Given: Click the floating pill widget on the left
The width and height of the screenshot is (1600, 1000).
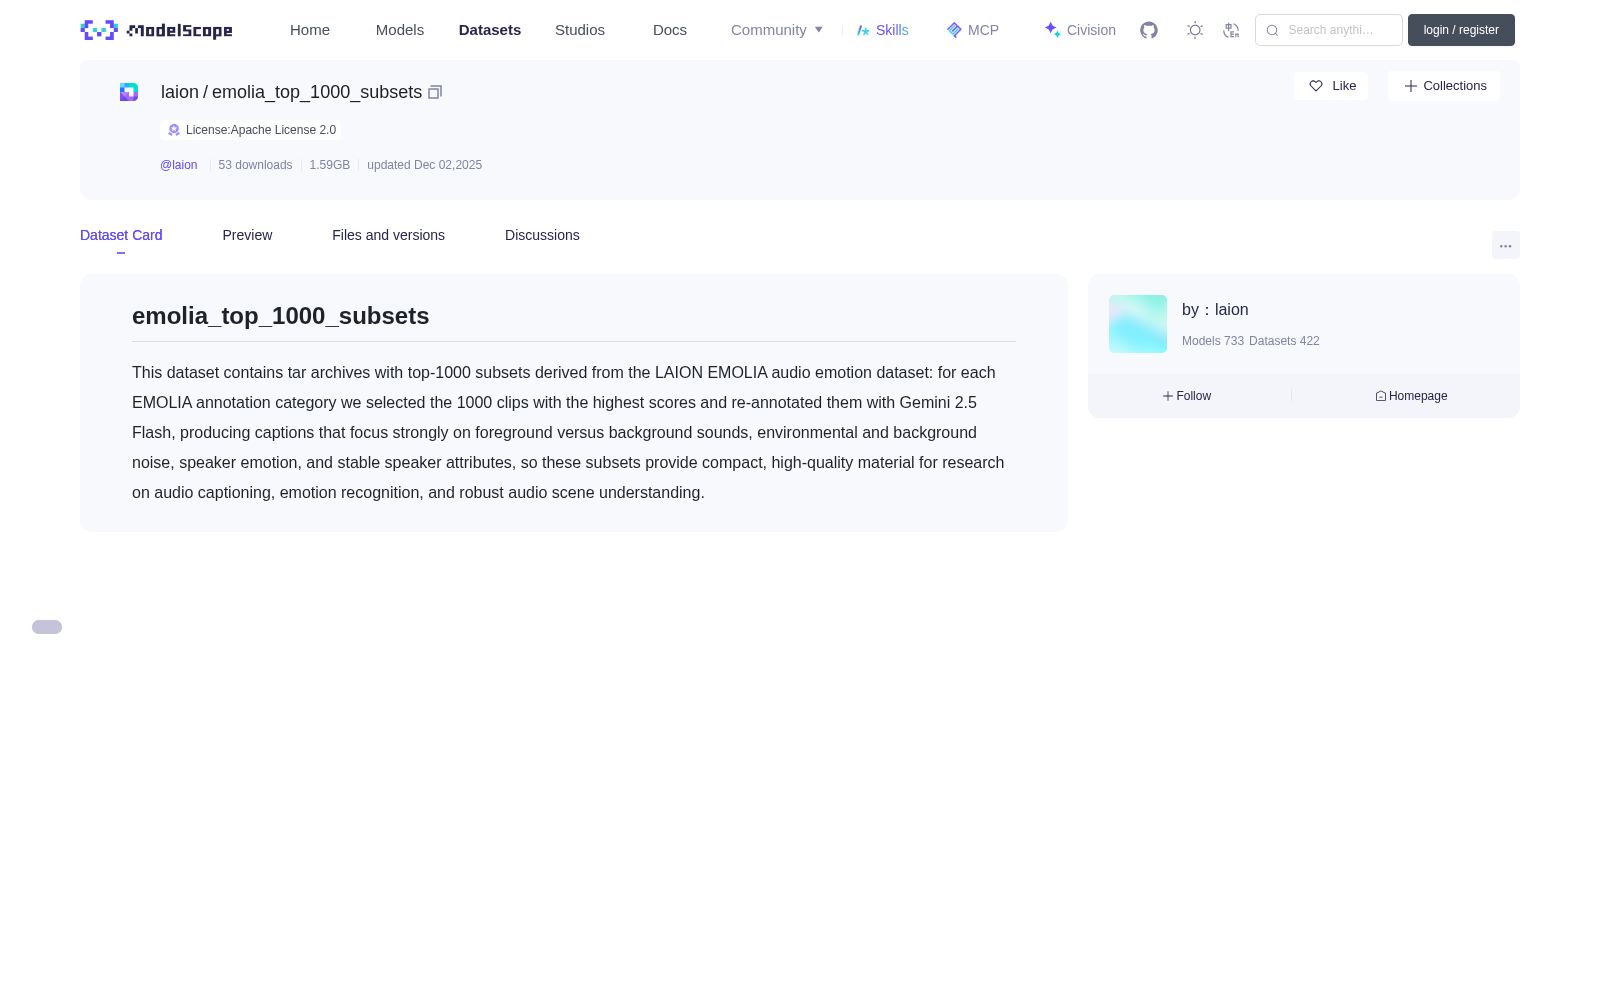Looking at the screenshot, I should pos(47,627).
